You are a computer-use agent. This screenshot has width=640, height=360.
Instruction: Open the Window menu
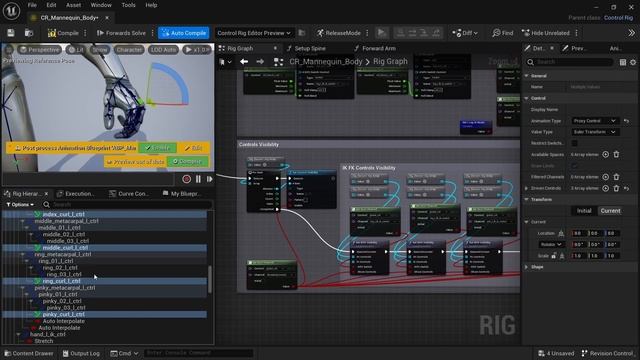tap(101, 5)
